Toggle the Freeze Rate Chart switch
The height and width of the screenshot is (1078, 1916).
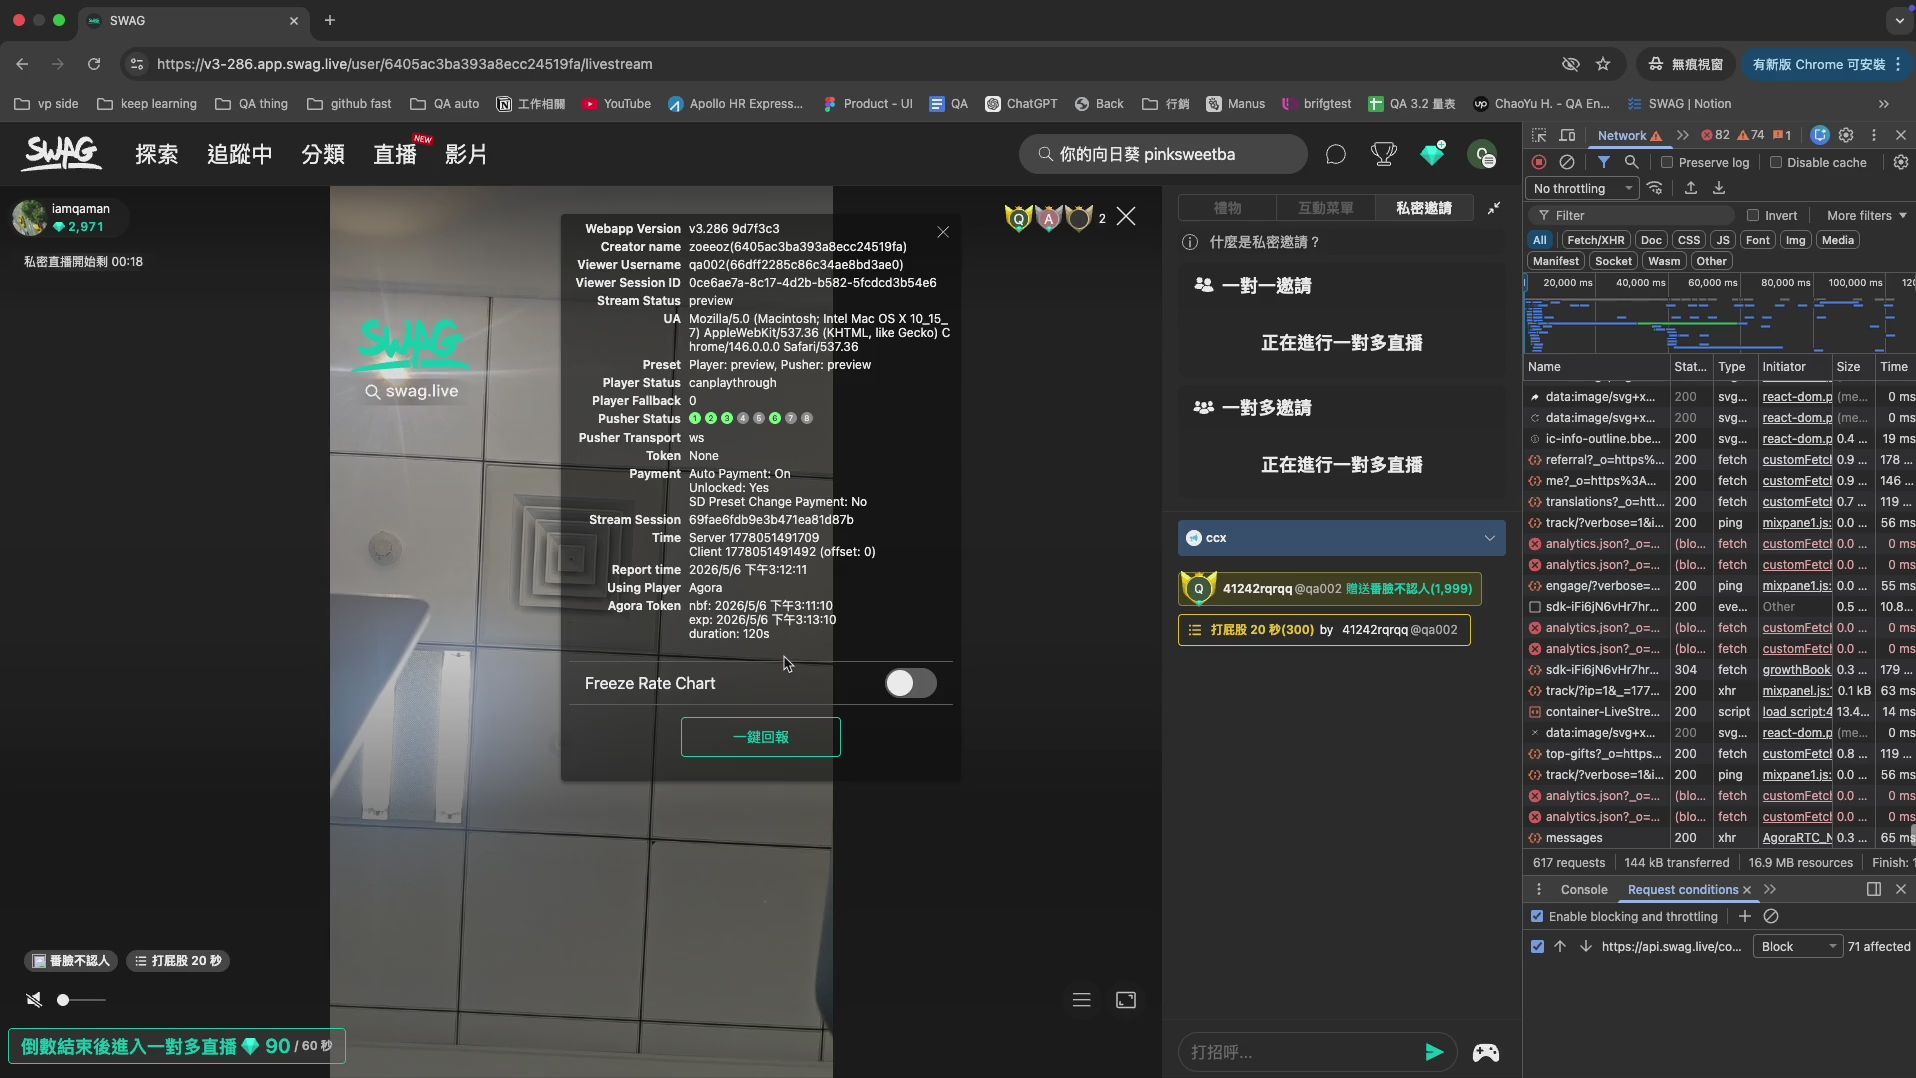pyautogui.click(x=911, y=683)
